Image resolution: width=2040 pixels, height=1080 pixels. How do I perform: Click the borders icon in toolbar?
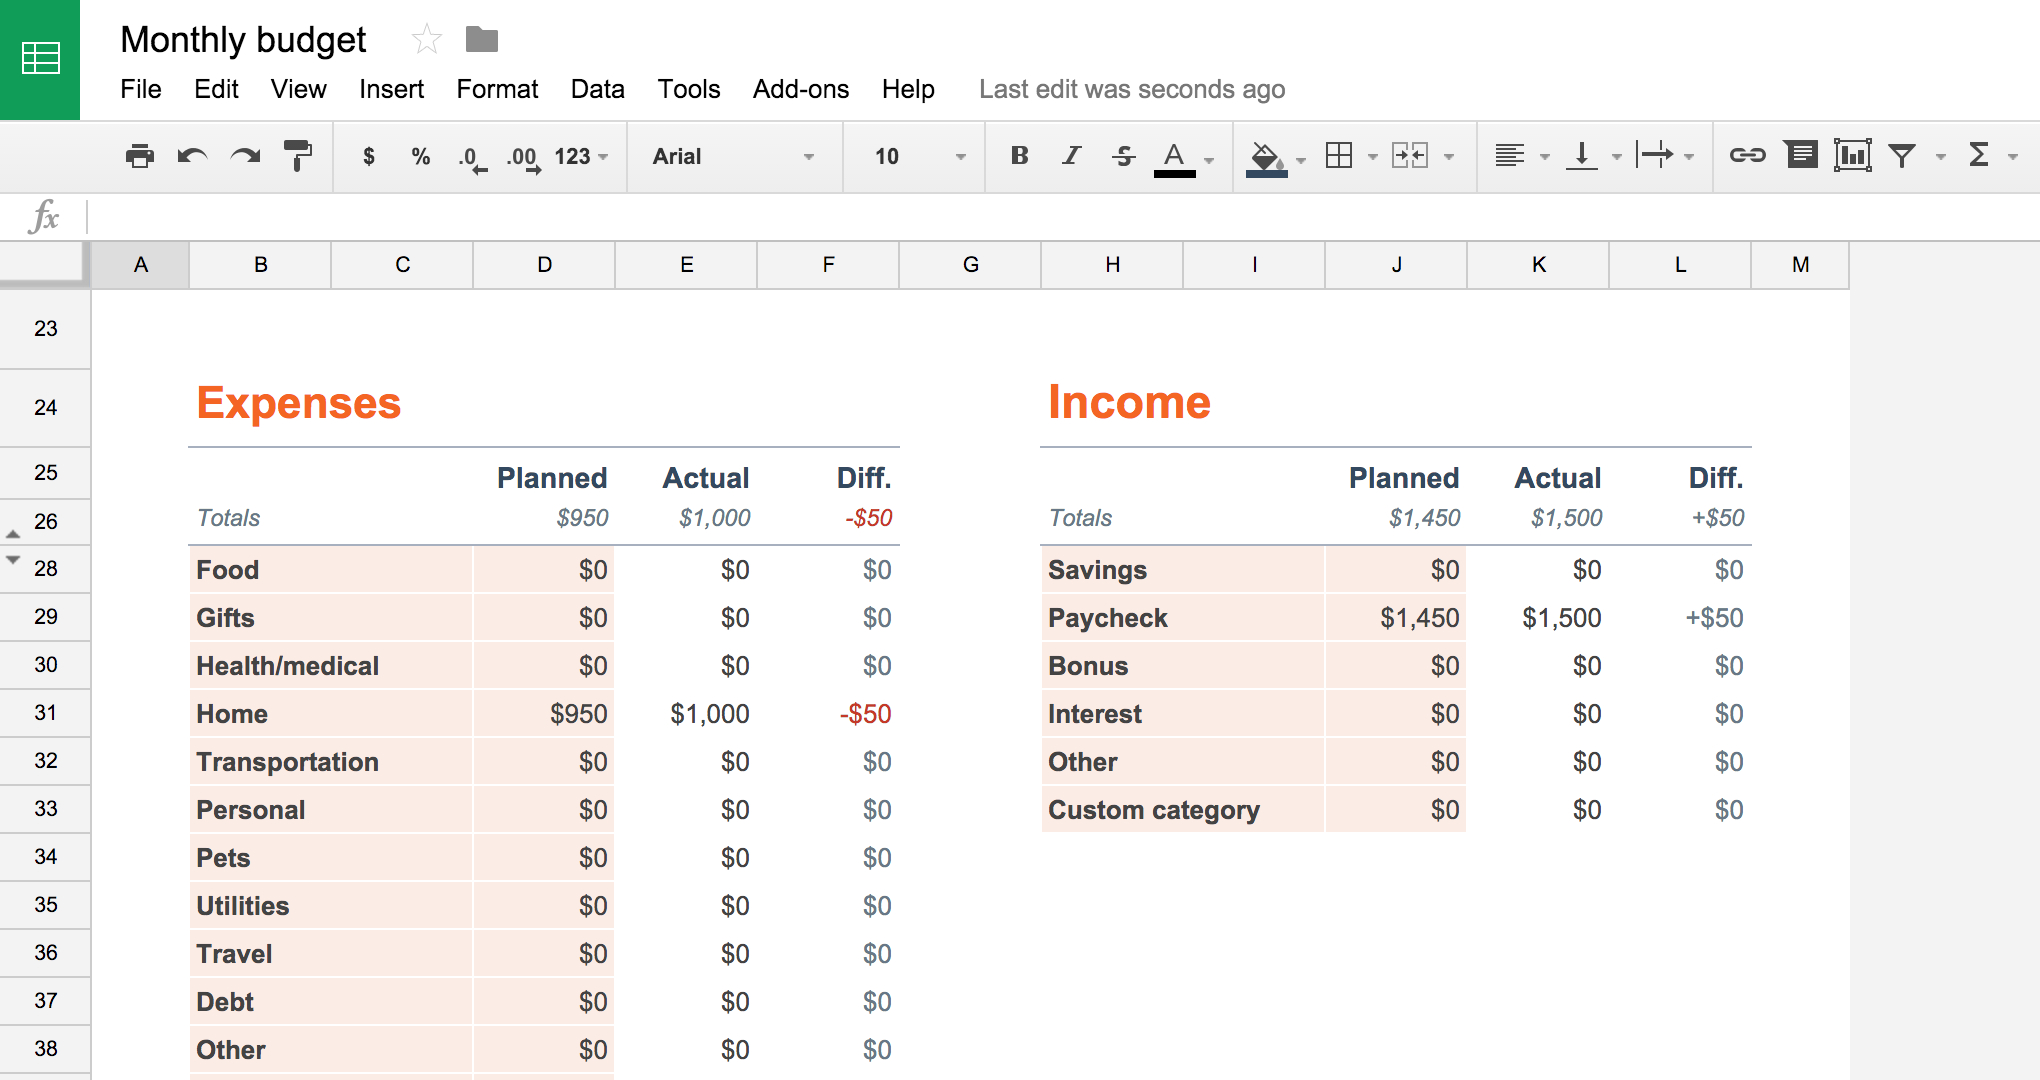[1336, 157]
